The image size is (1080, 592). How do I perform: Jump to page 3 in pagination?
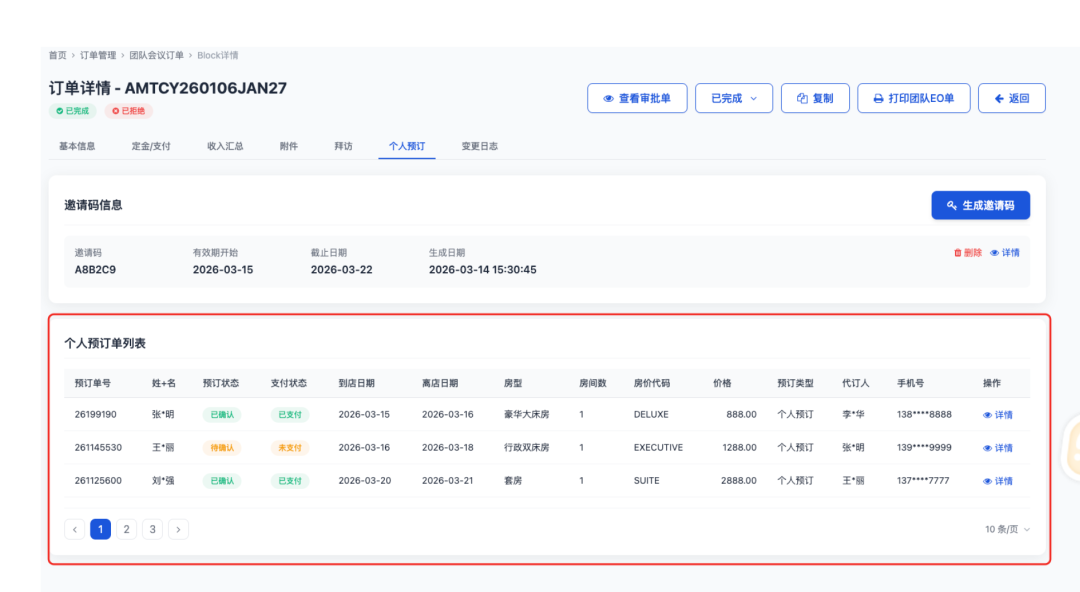click(x=152, y=529)
